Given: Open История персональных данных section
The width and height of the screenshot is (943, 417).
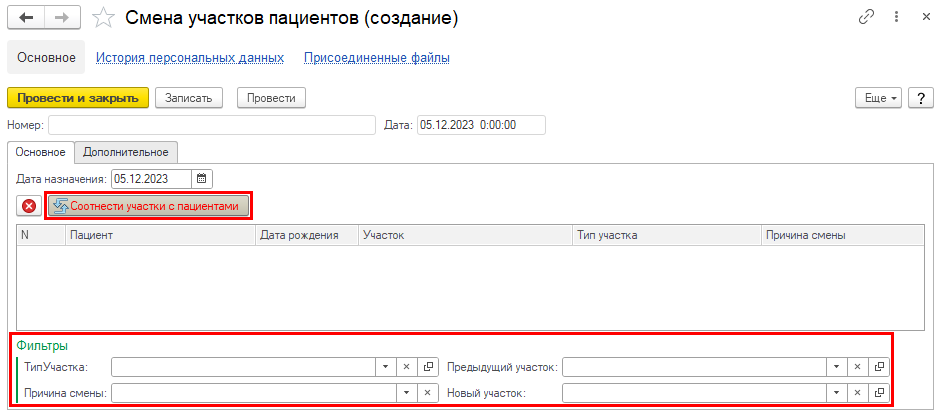Looking at the screenshot, I should click(190, 58).
